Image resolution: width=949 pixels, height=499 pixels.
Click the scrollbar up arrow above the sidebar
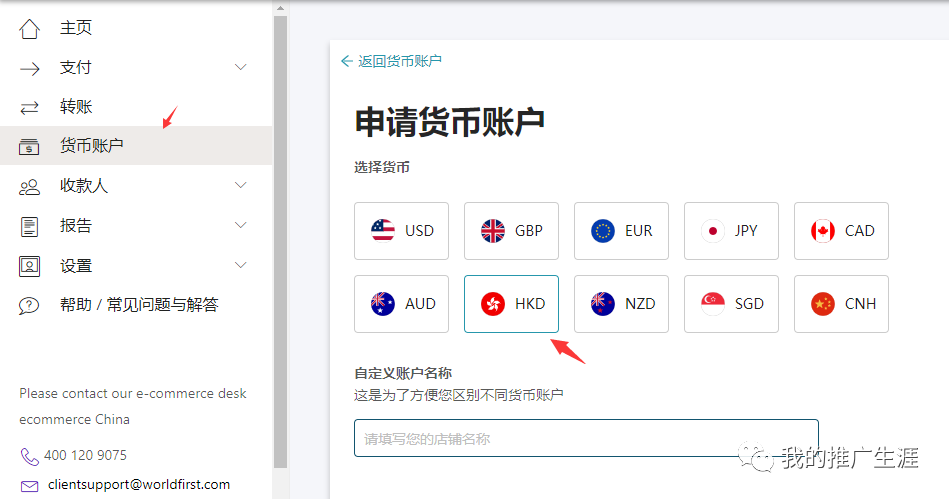click(280, 8)
